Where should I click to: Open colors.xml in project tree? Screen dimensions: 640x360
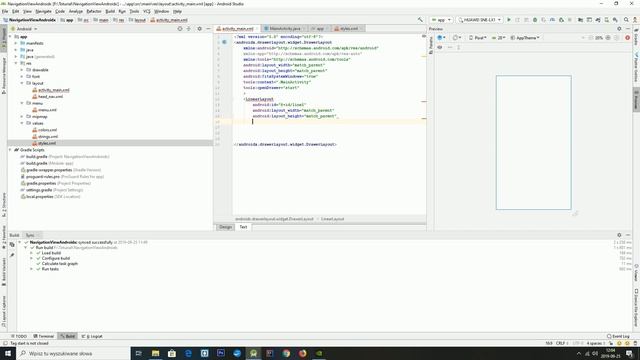pos(47,130)
